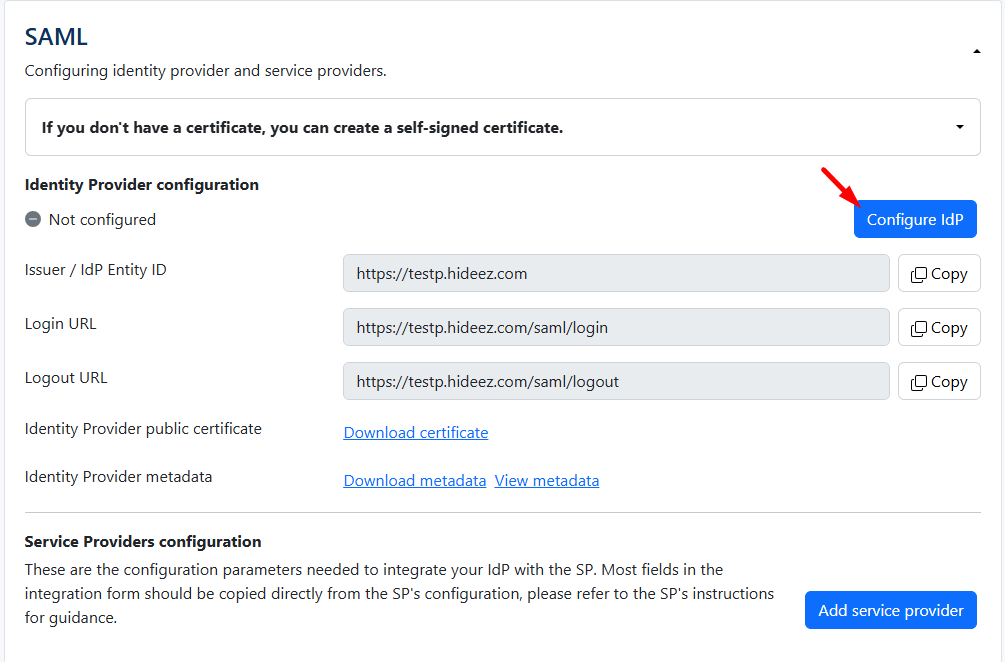Image resolution: width=1005 pixels, height=662 pixels.
Task: Collapse the SAML section using the top arrow
Action: pos(976,51)
